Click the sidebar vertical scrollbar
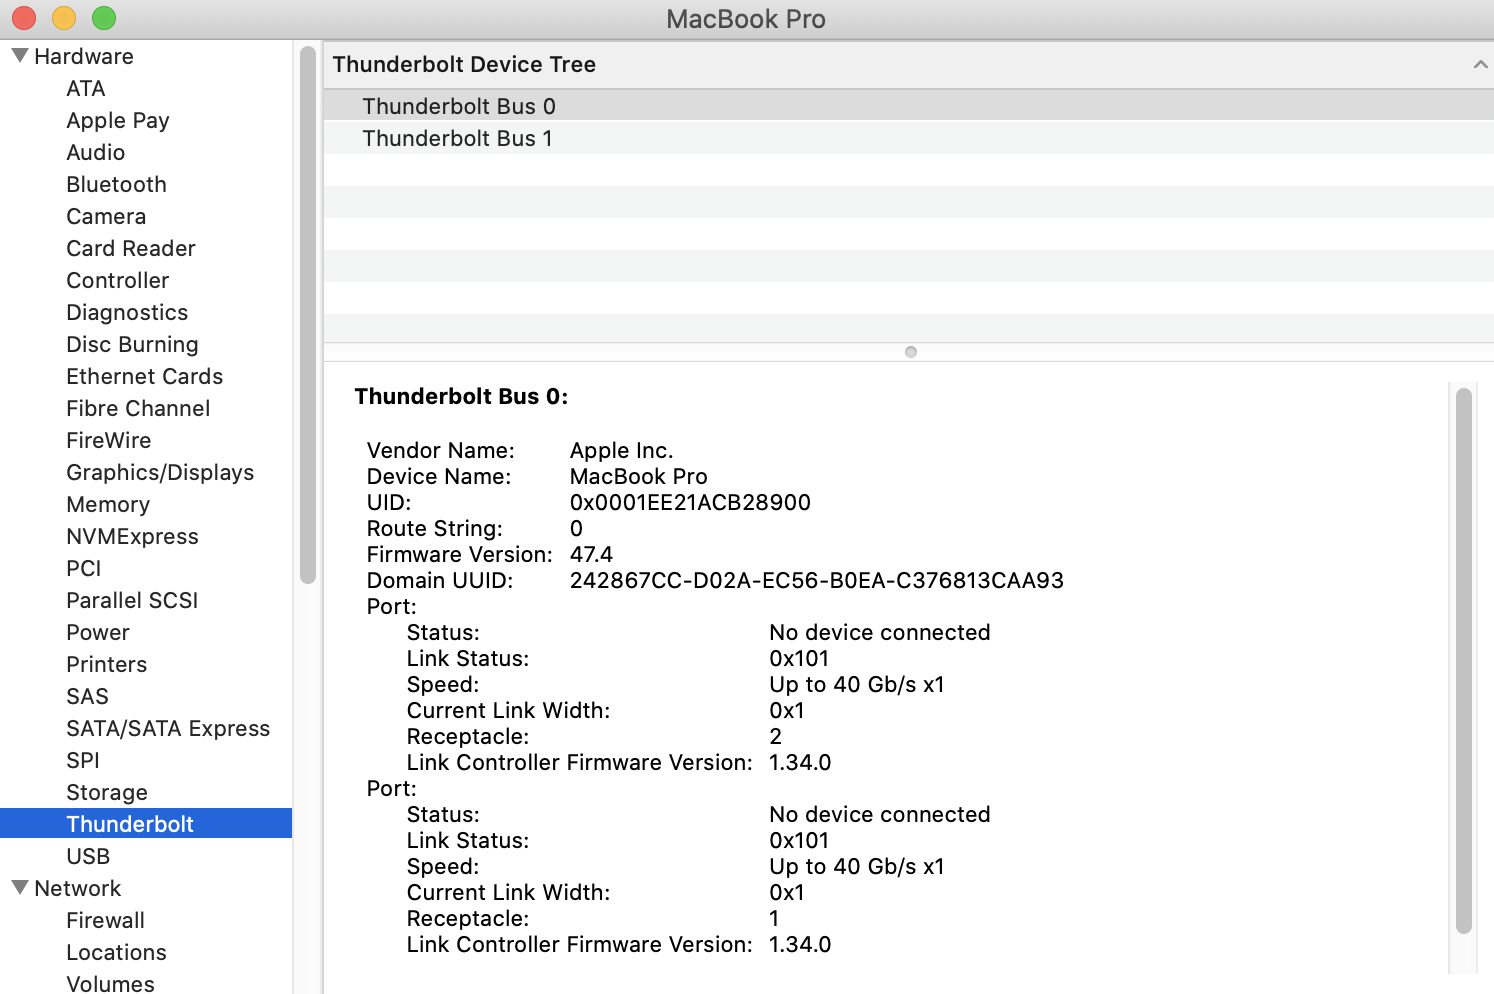The image size is (1494, 994). tap(308, 314)
